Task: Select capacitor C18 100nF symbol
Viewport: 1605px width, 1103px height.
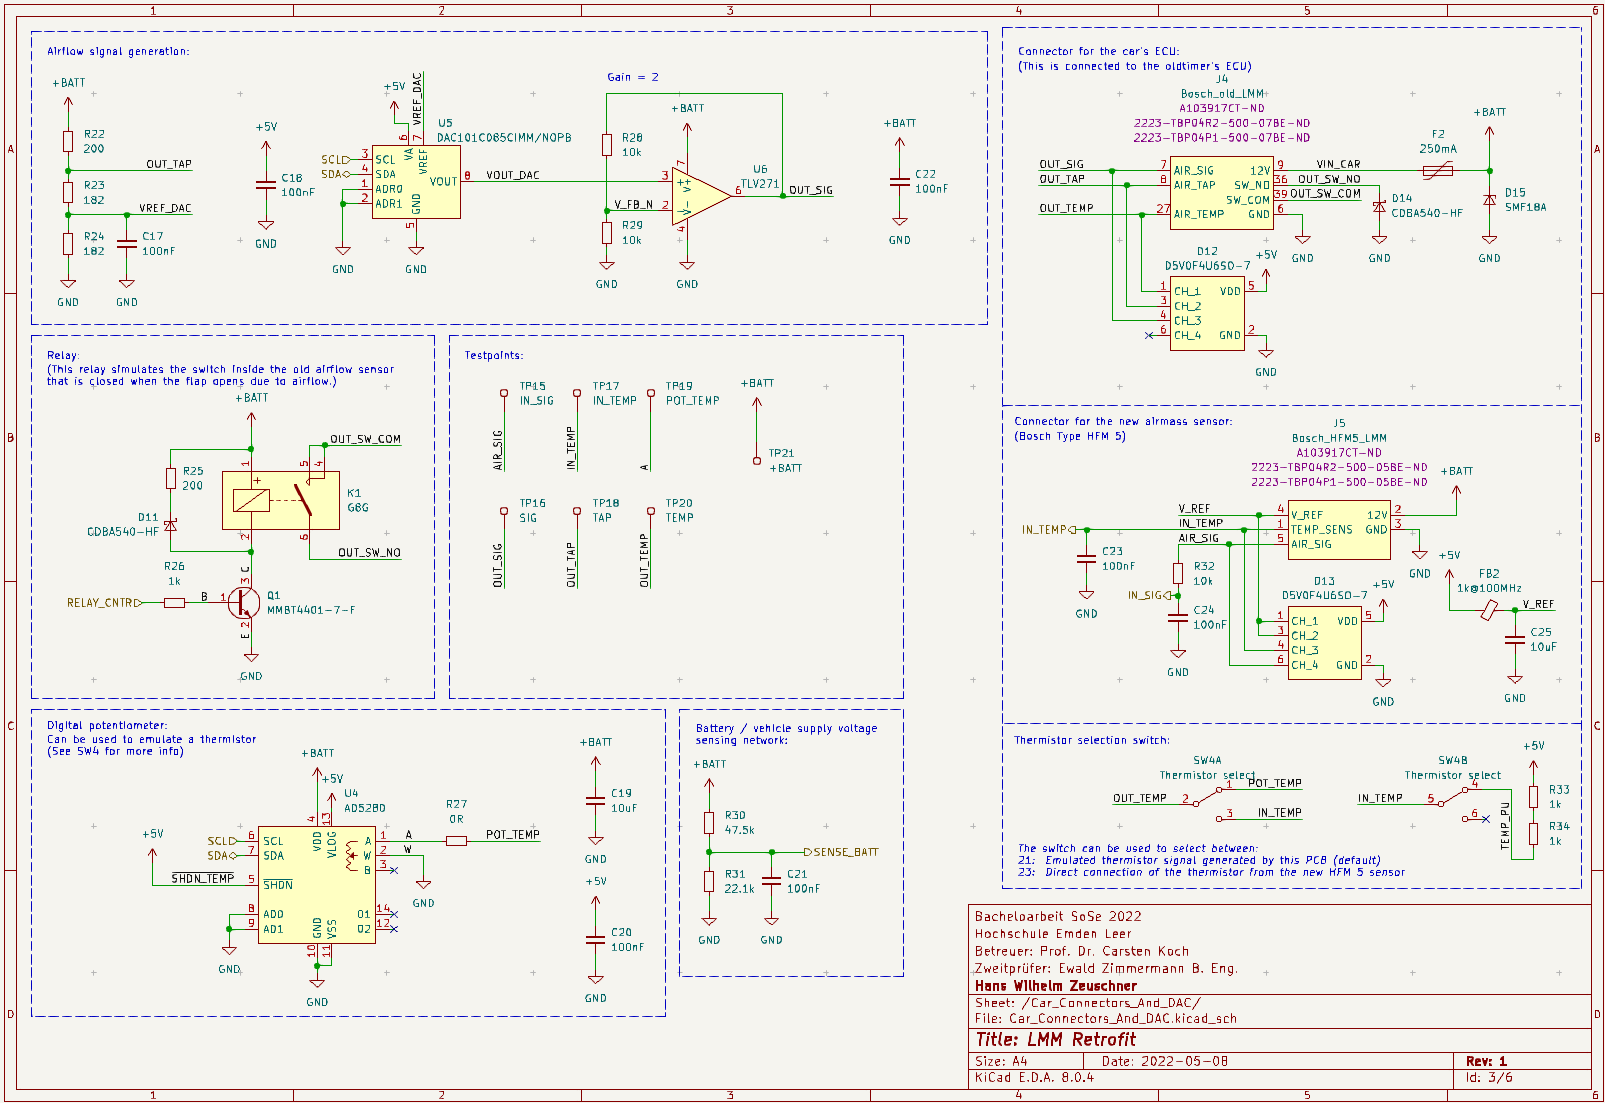Action: click(266, 185)
